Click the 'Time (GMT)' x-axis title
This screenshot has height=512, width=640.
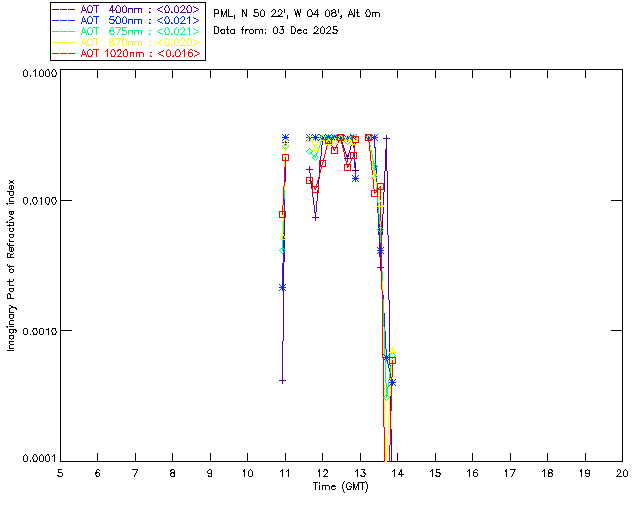(x=341, y=487)
